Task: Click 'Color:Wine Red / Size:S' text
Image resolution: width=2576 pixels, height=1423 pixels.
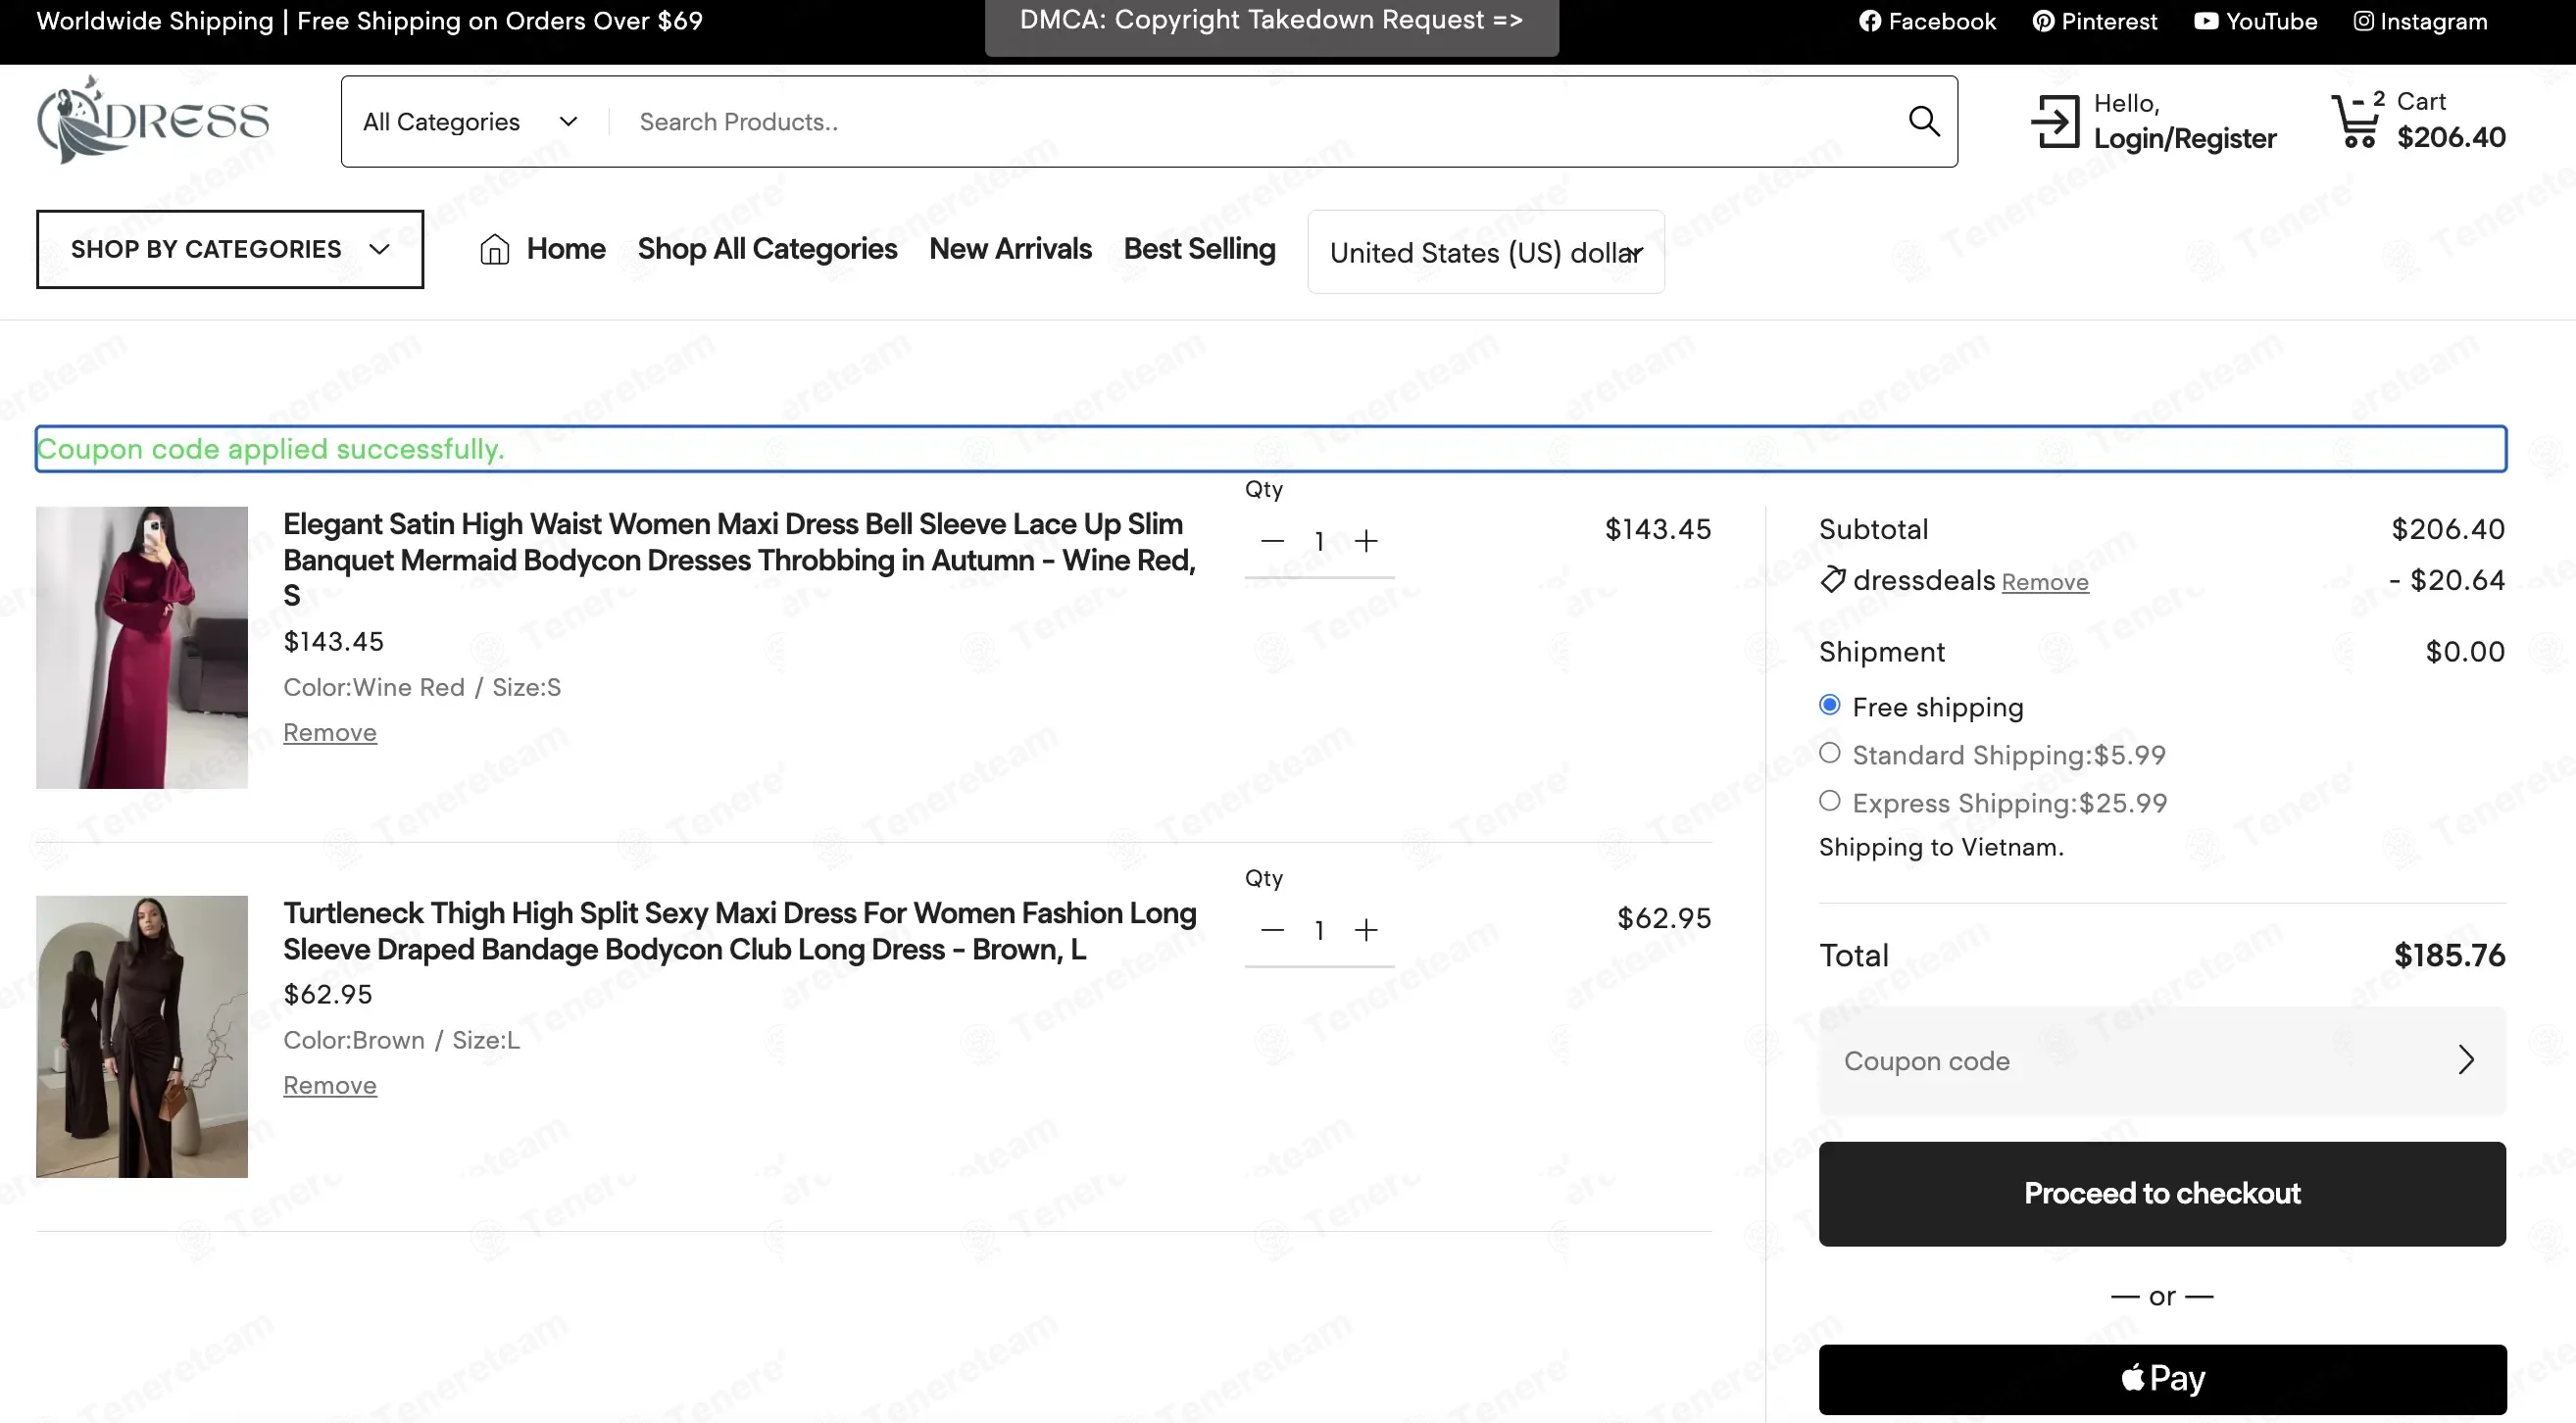Action: point(422,687)
